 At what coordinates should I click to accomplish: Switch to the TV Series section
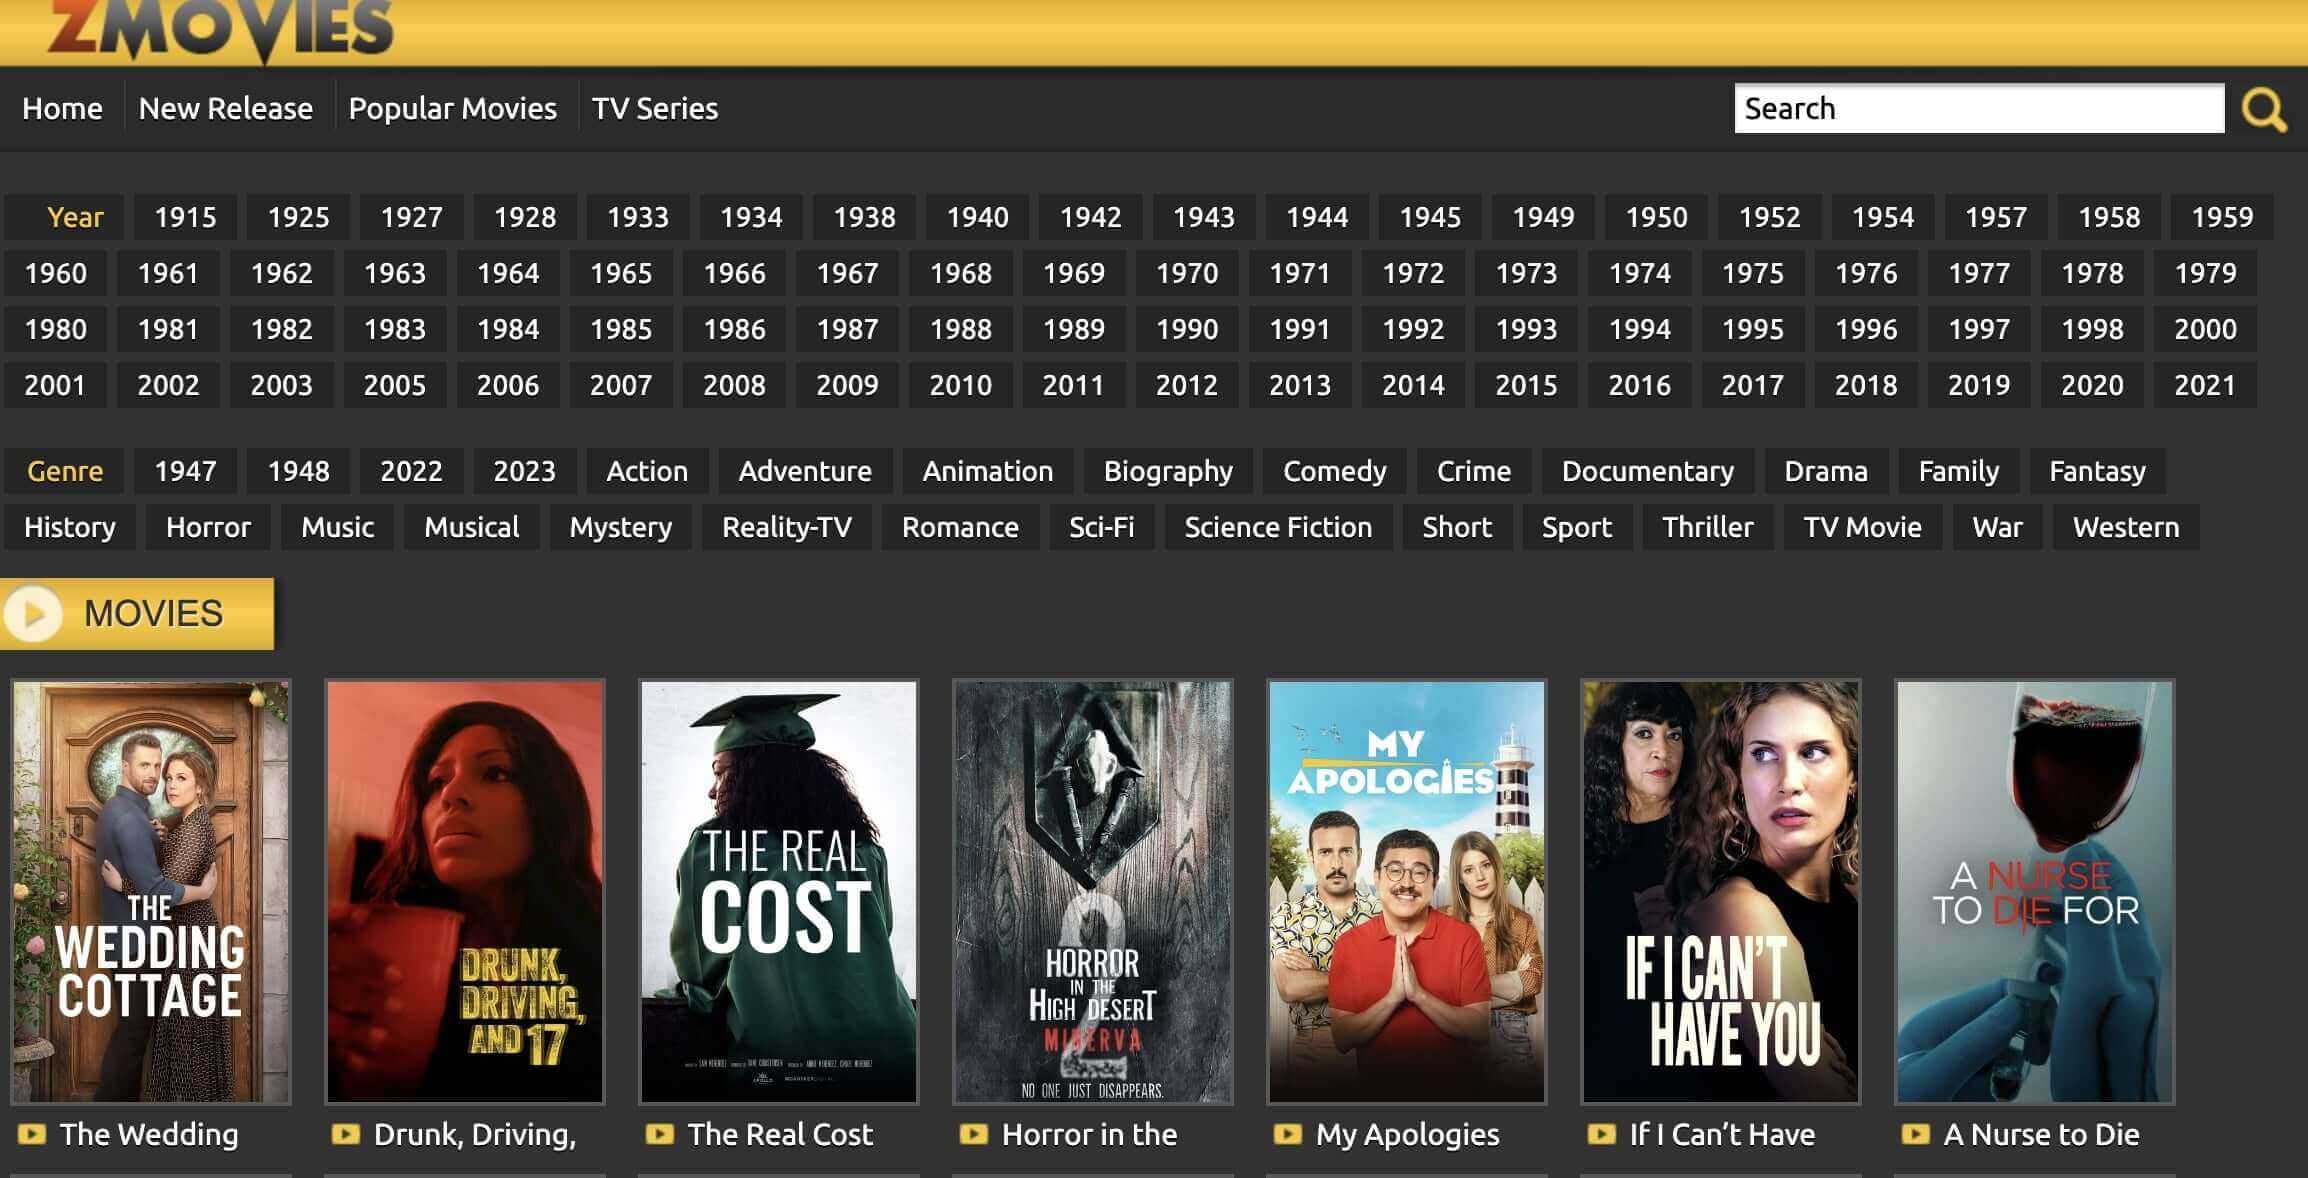pyautogui.click(x=654, y=108)
